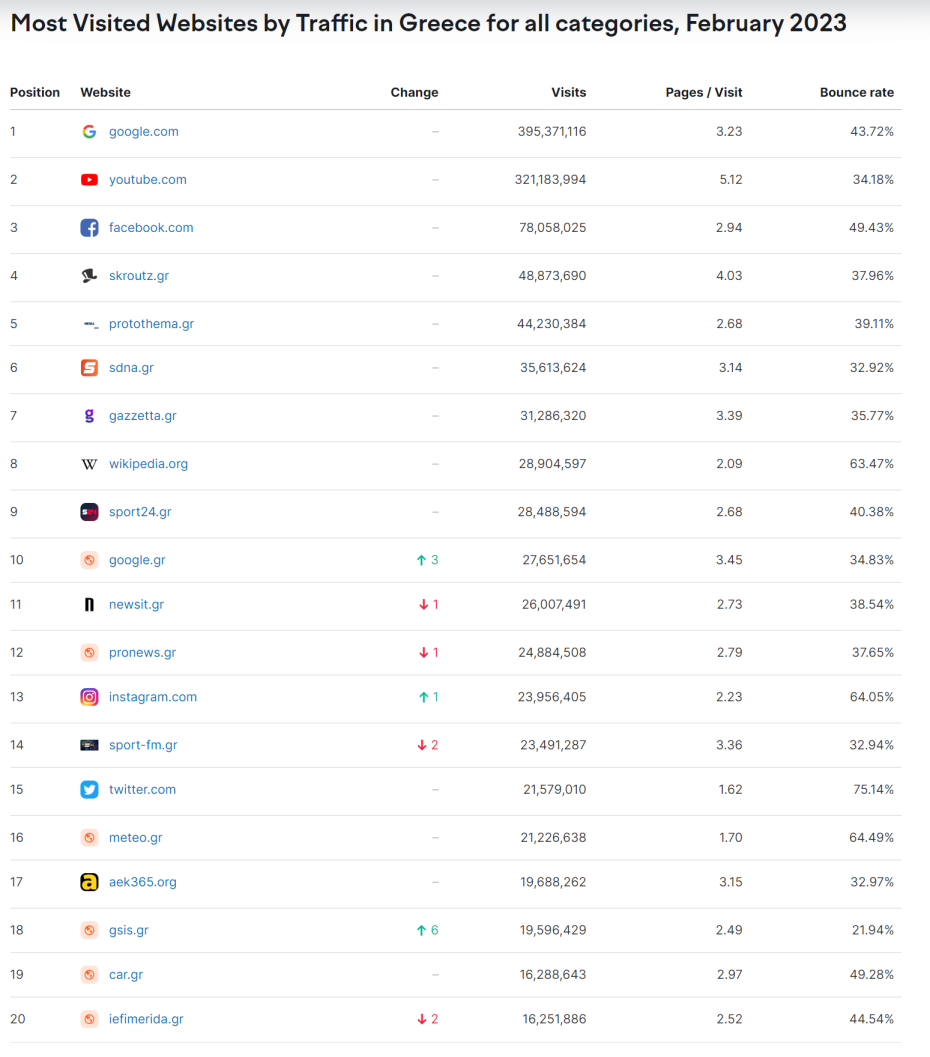930x1057 pixels.
Task: Click the Visits column header
Action: 569,92
